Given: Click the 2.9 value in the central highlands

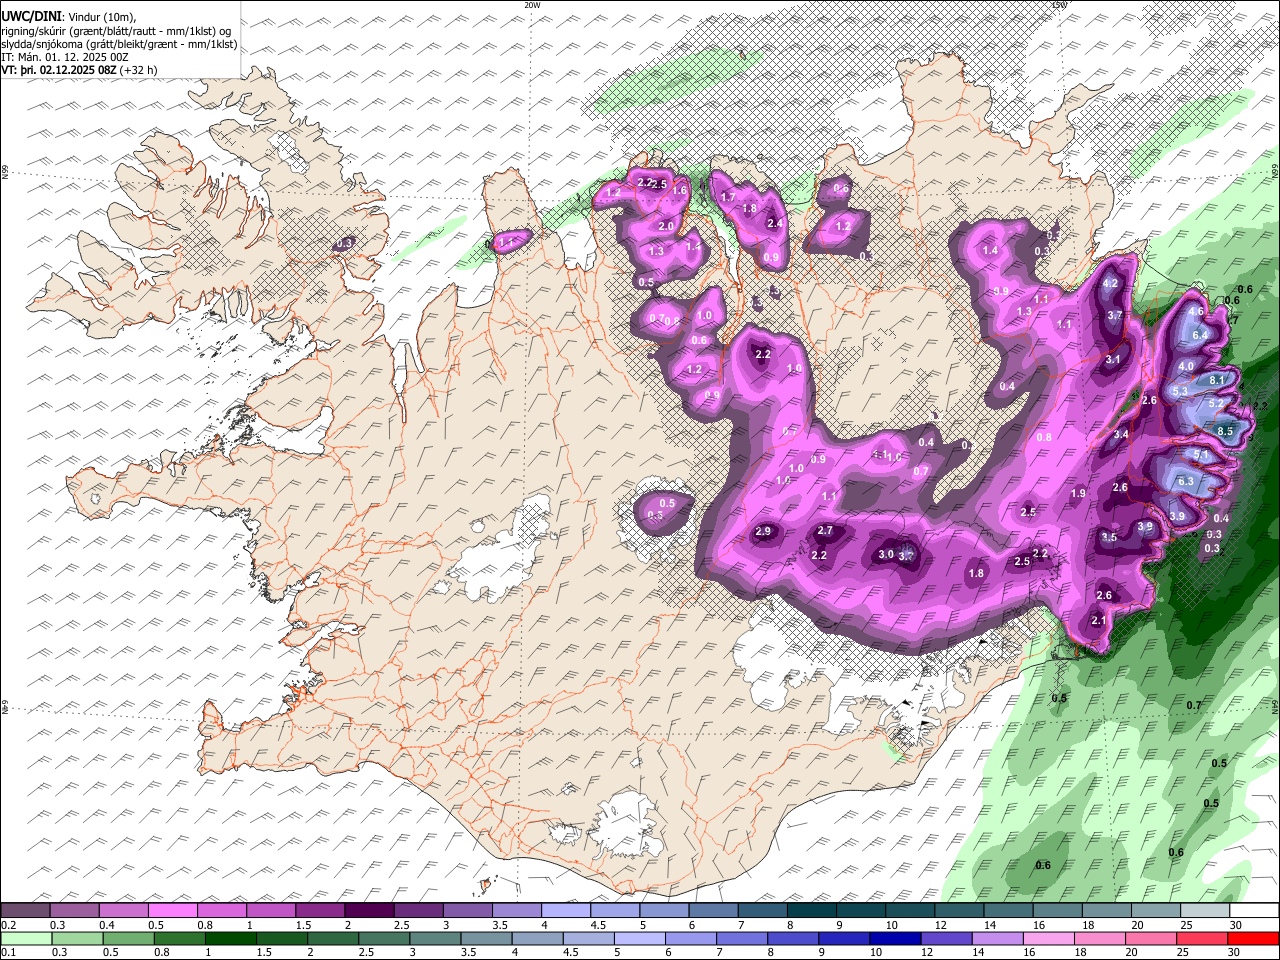Looking at the screenshot, I should (x=763, y=531).
